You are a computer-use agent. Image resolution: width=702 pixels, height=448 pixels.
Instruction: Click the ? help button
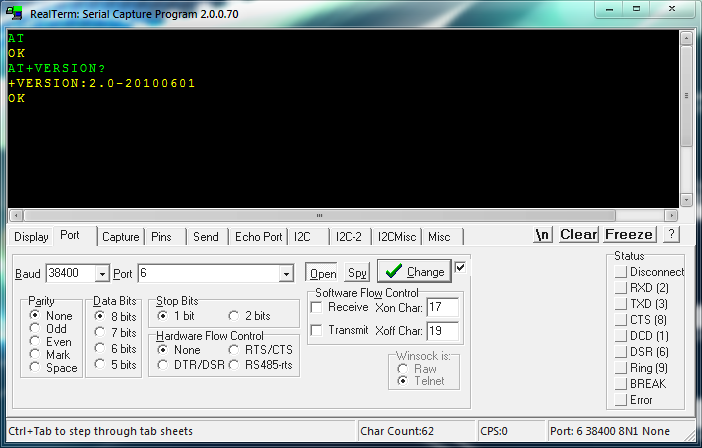(671, 235)
